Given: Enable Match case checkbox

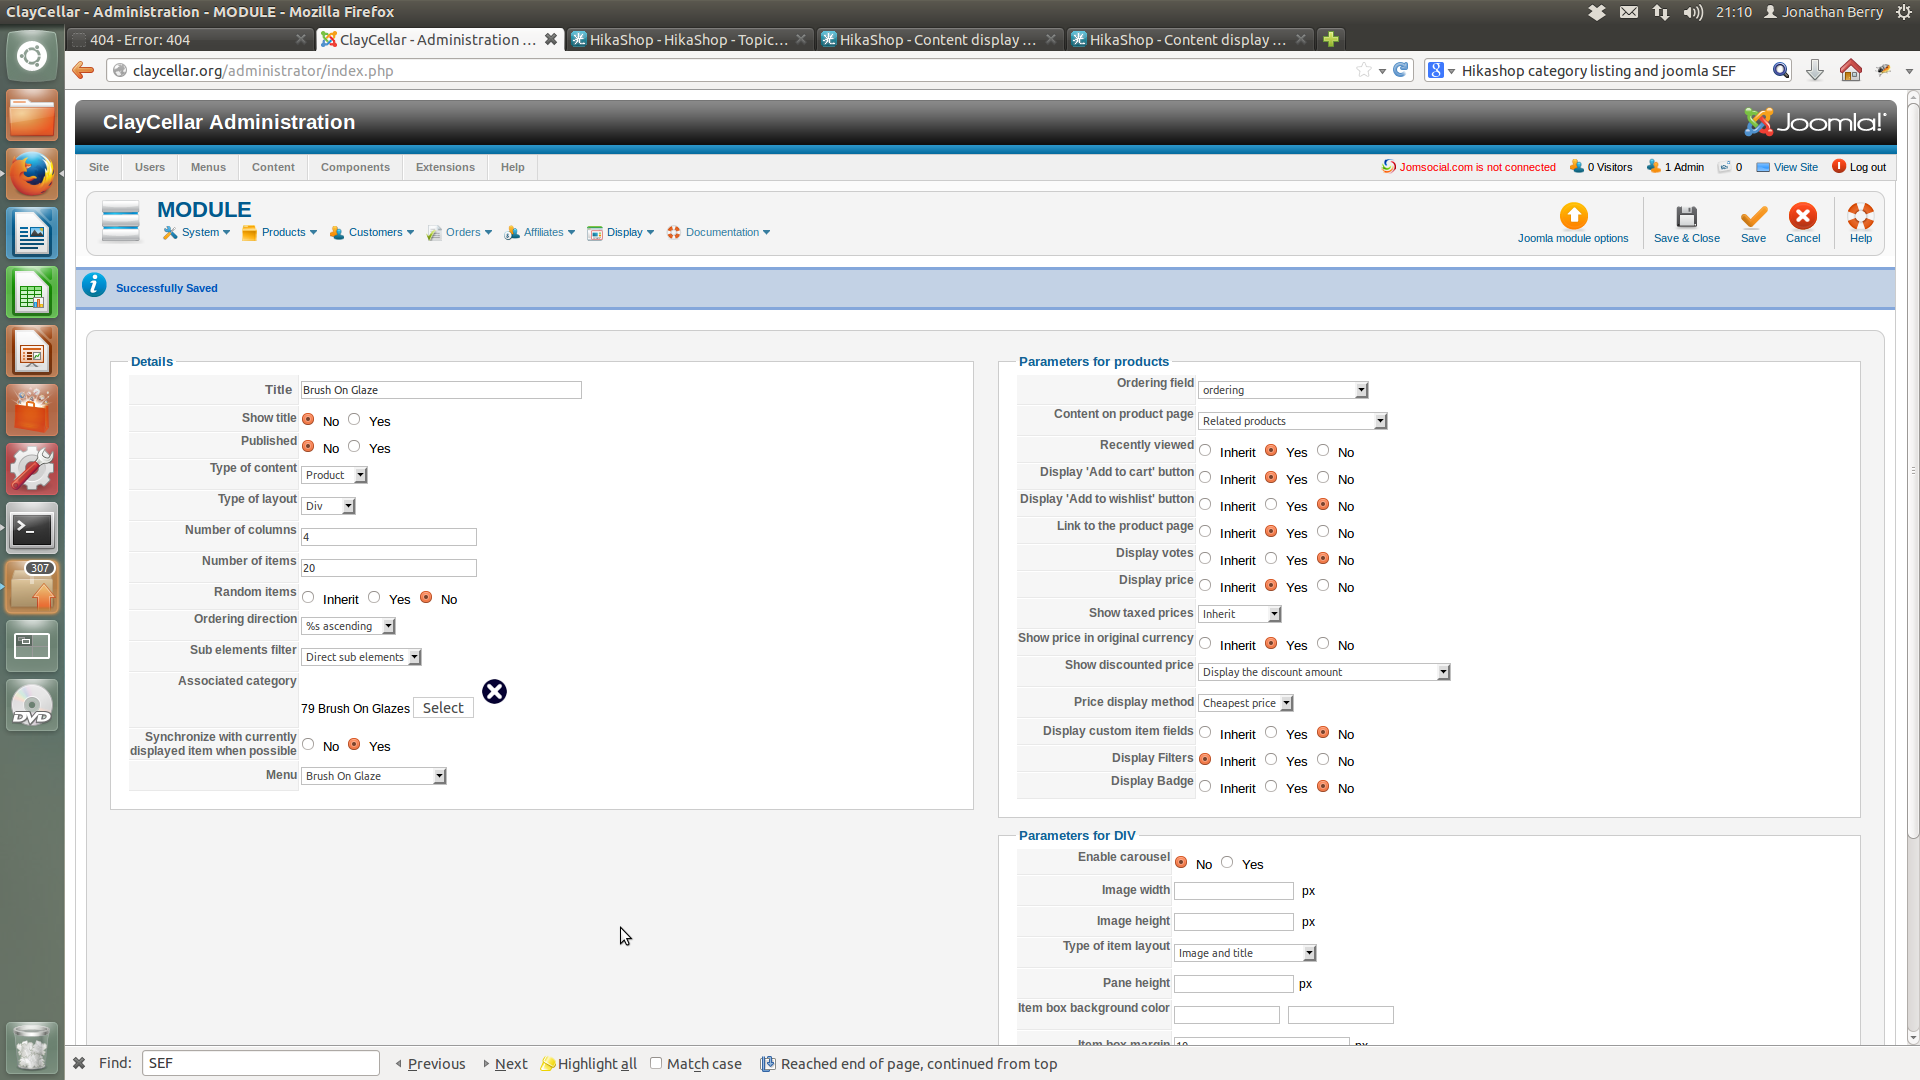Looking at the screenshot, I should pyautogui.click(x=656, y=1063).
